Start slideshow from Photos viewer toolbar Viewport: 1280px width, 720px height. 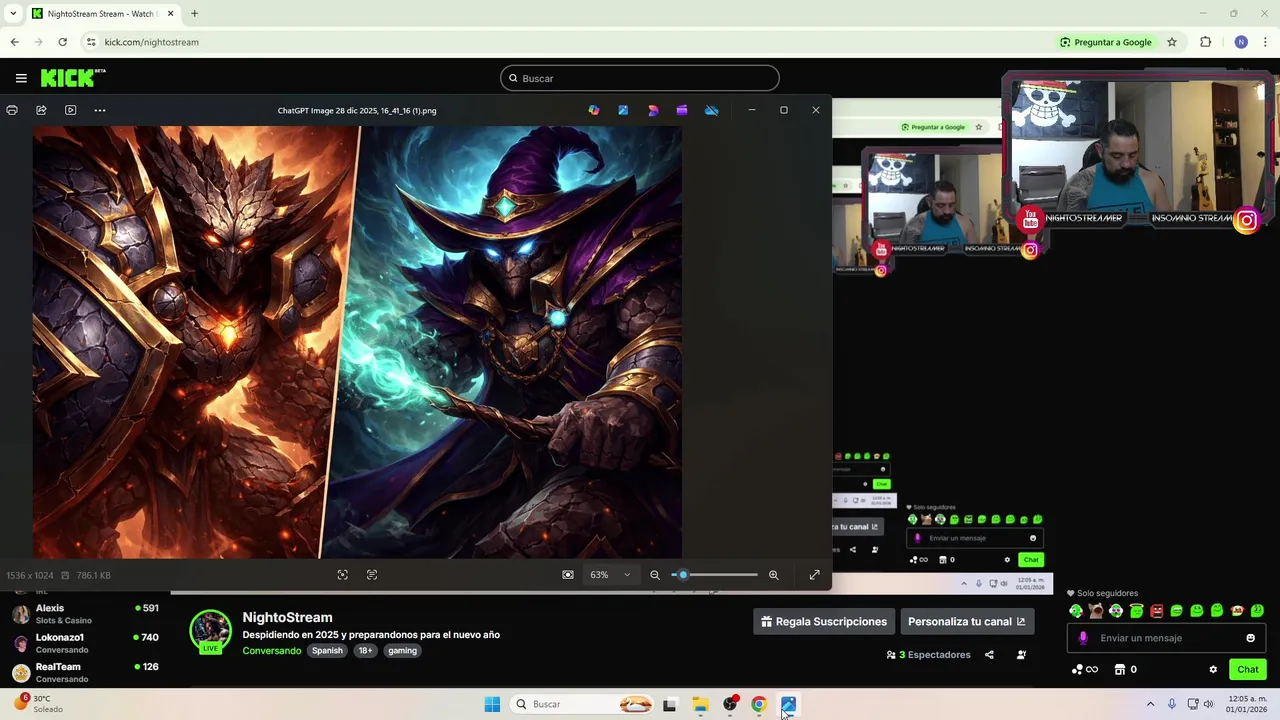[x=70, y=110]
